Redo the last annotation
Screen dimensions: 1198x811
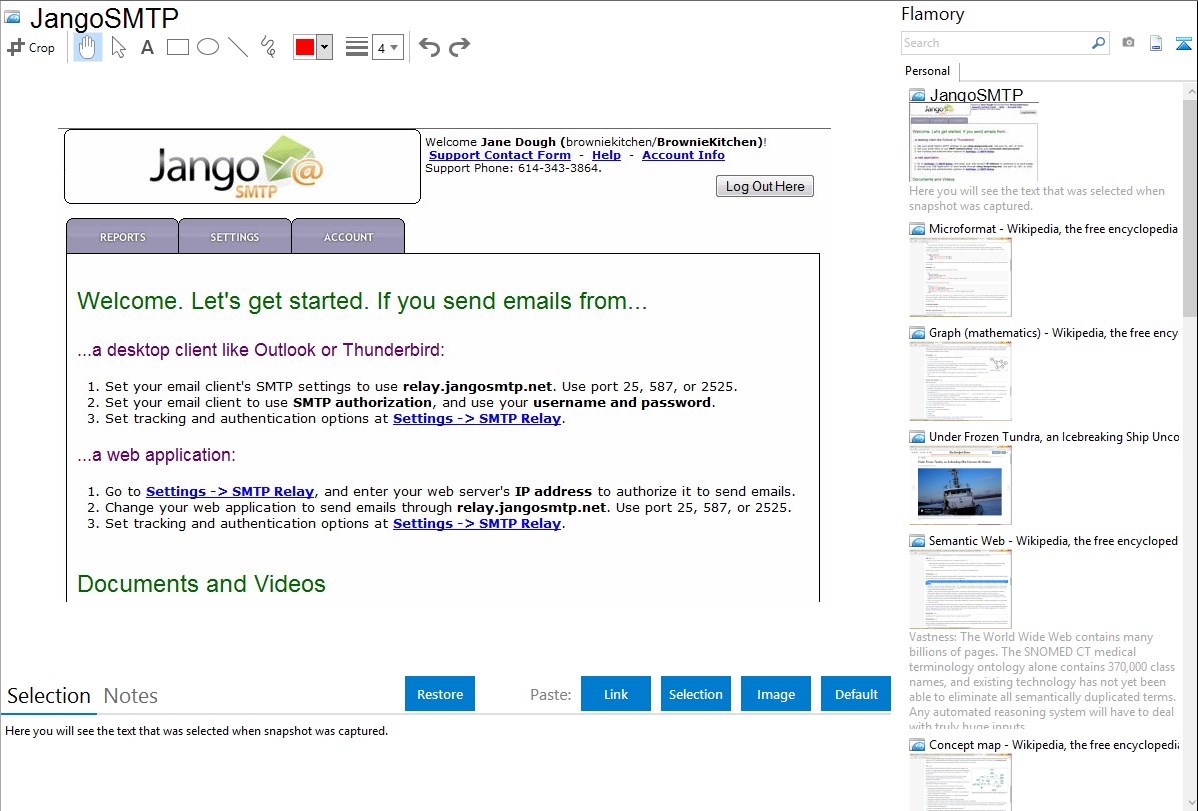[459, 47]
